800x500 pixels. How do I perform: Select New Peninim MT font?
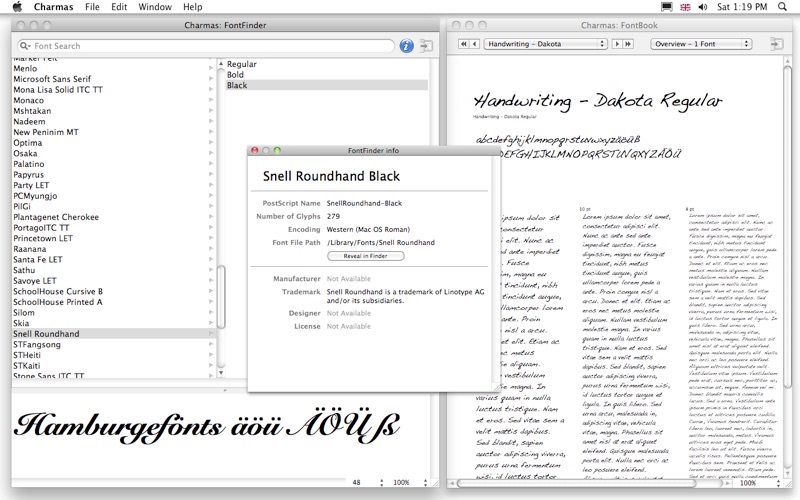coord(46,132)
